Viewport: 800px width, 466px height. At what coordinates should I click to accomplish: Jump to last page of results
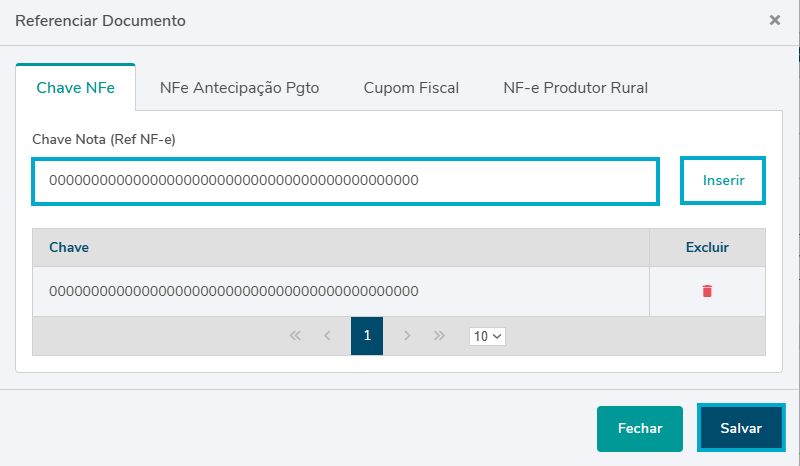[x=439, y=336]
